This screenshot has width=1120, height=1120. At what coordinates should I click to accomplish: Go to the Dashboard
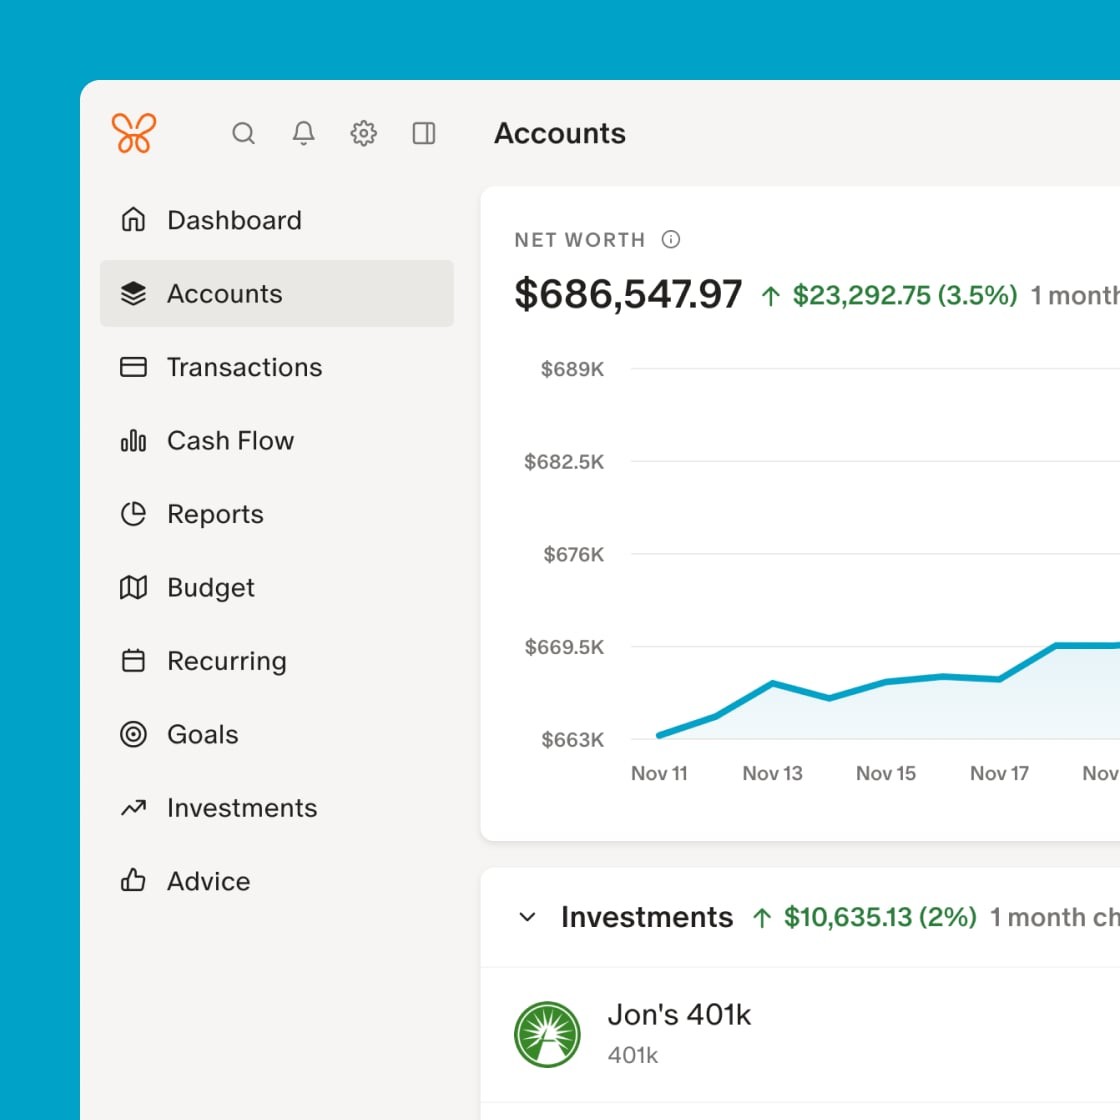(233, 220)
